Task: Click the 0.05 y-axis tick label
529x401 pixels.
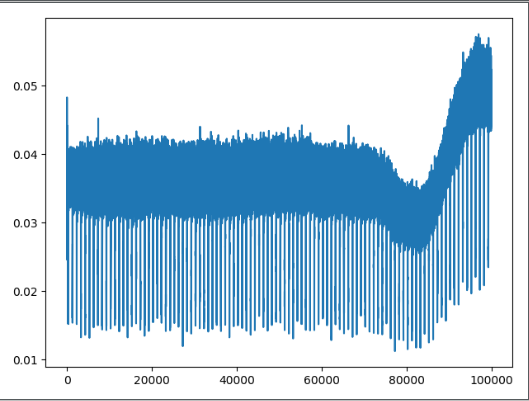Action: (25, 86)
